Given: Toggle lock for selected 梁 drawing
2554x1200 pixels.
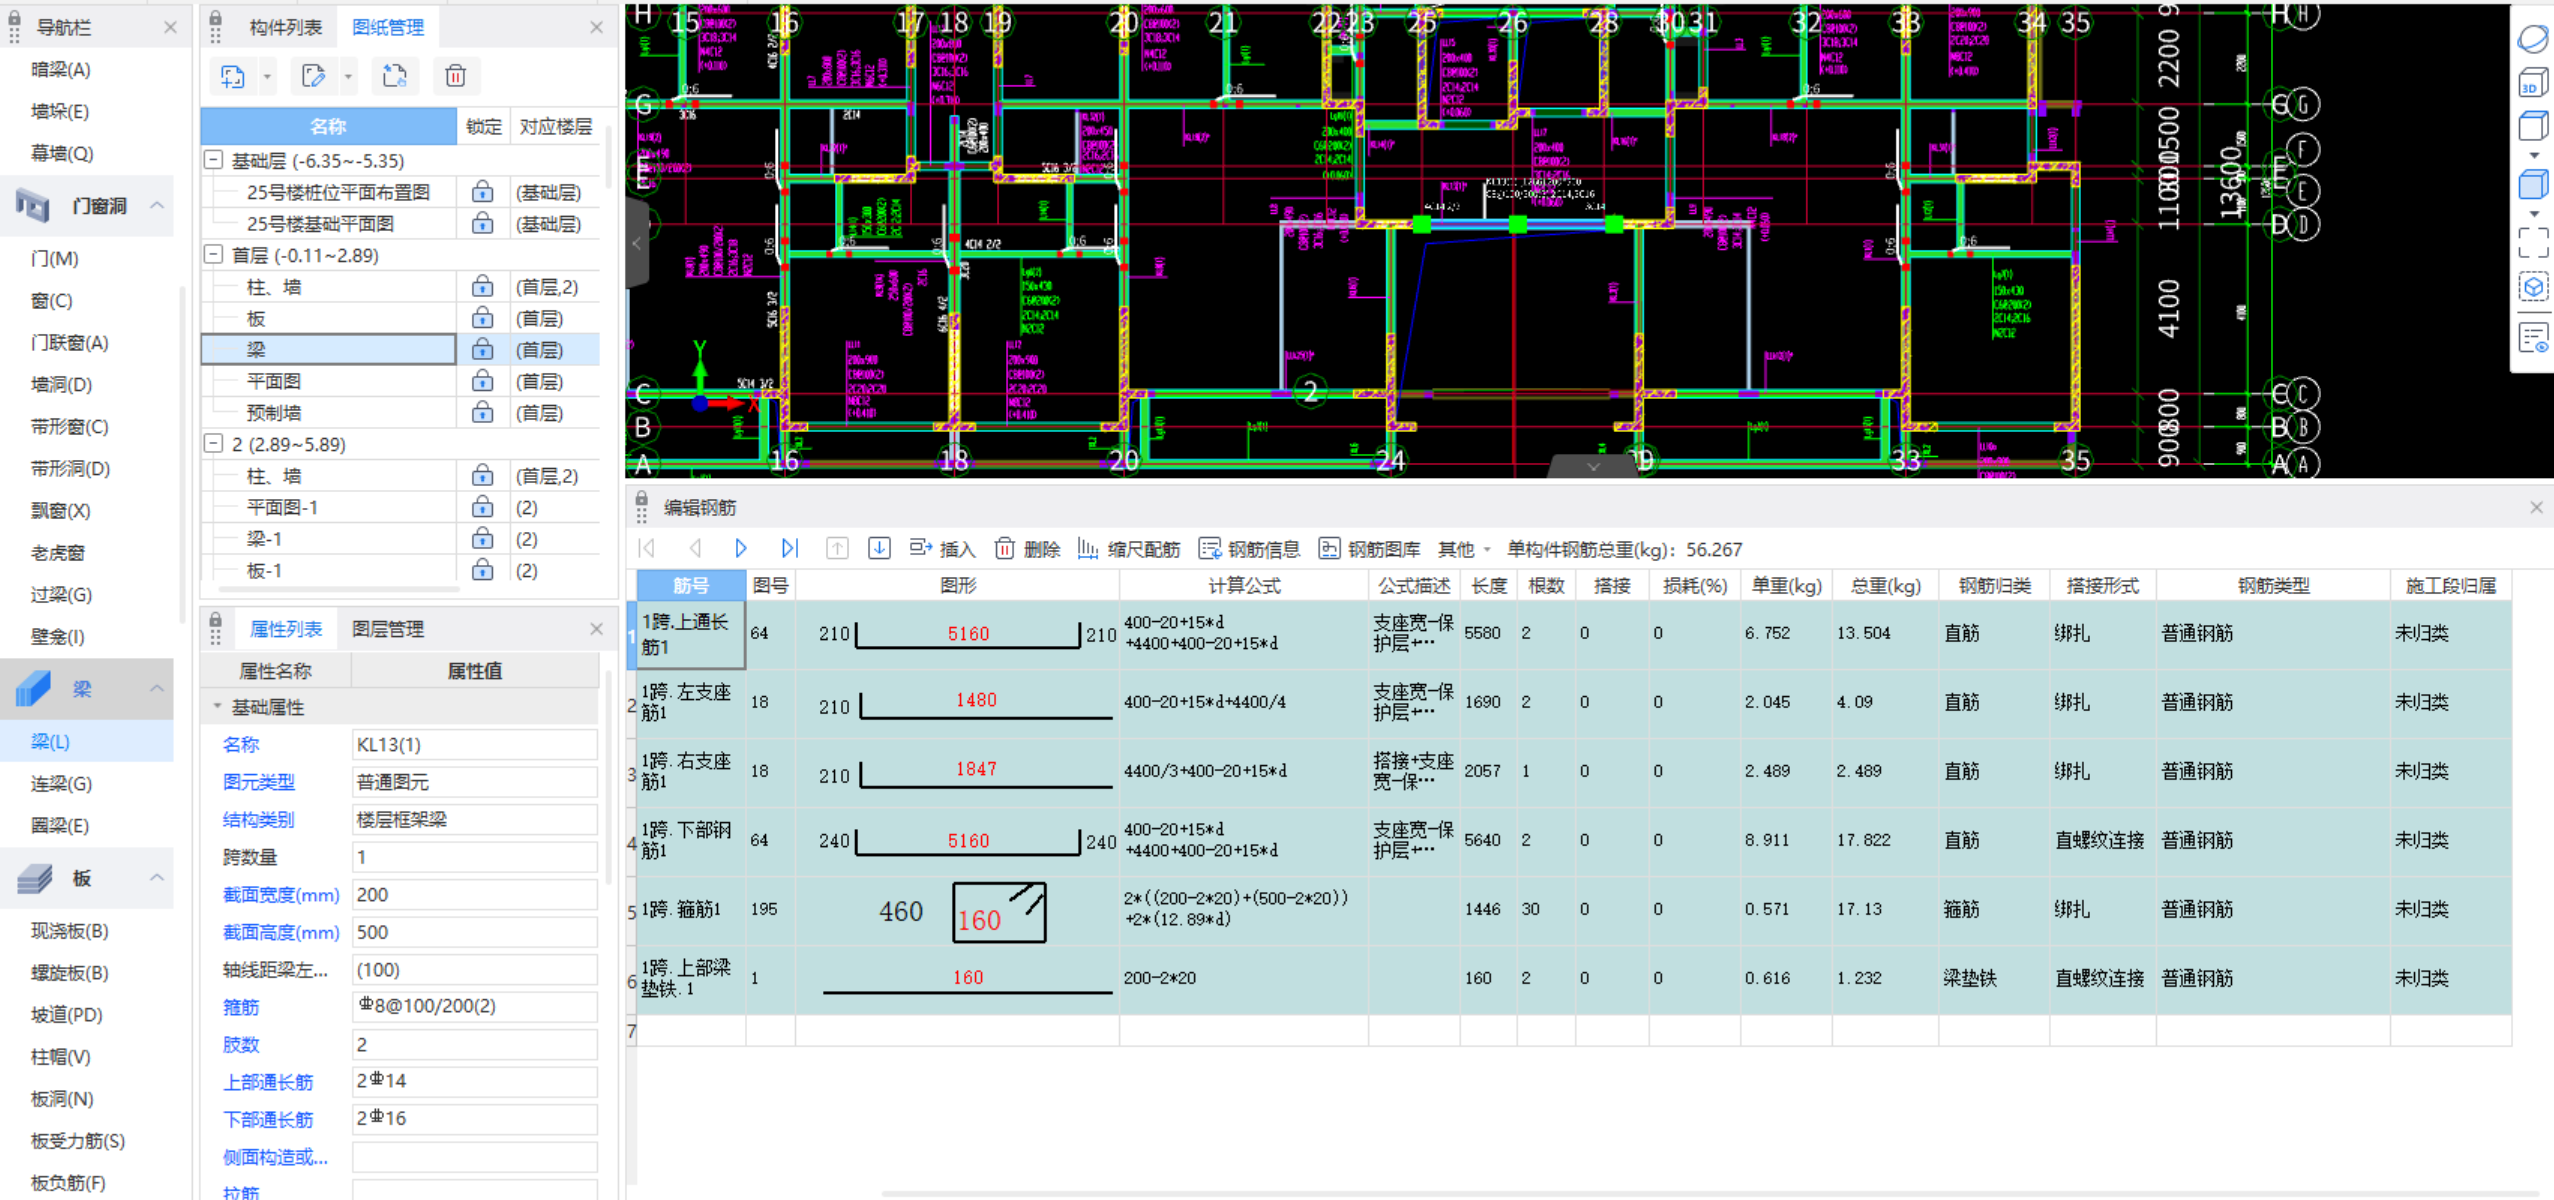Looking at the screenshot, I should click(482, 349).
